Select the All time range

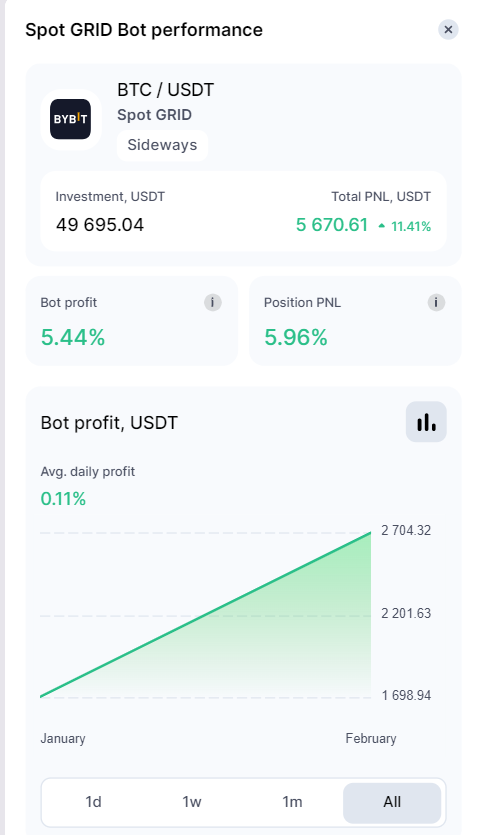click(392, 802)
